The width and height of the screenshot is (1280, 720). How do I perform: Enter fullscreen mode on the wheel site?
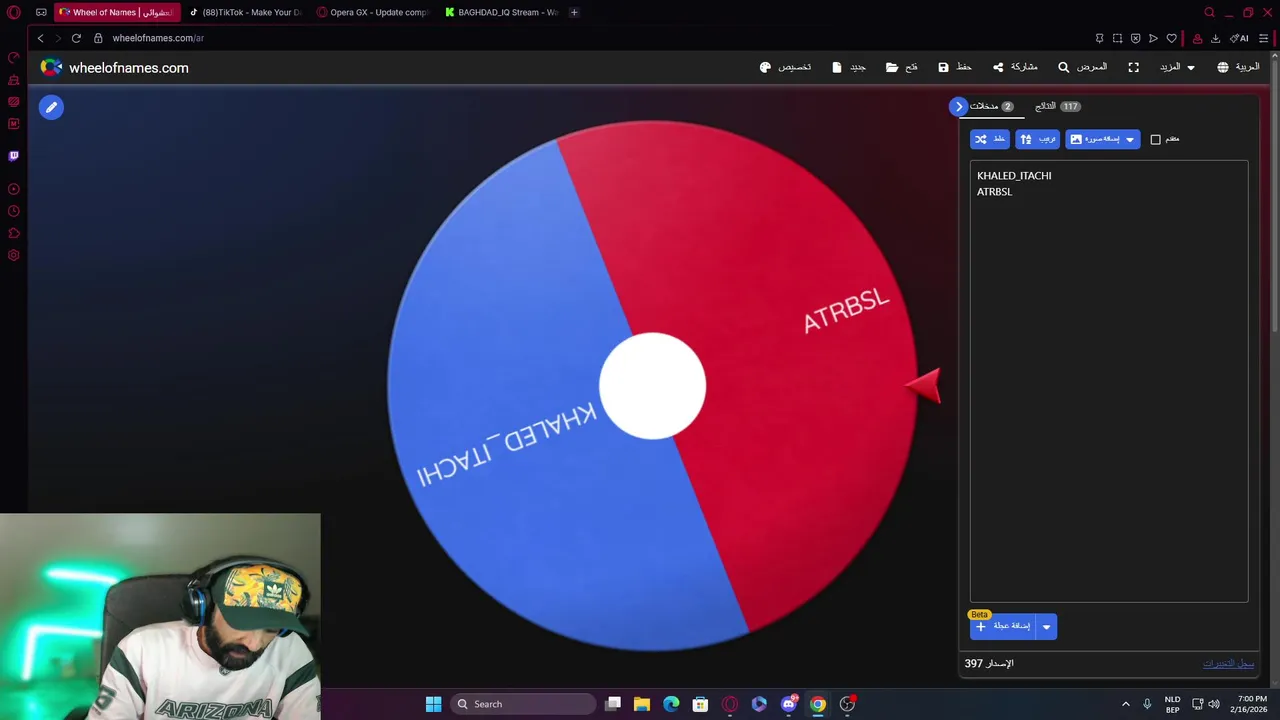tap(1133, 67)
